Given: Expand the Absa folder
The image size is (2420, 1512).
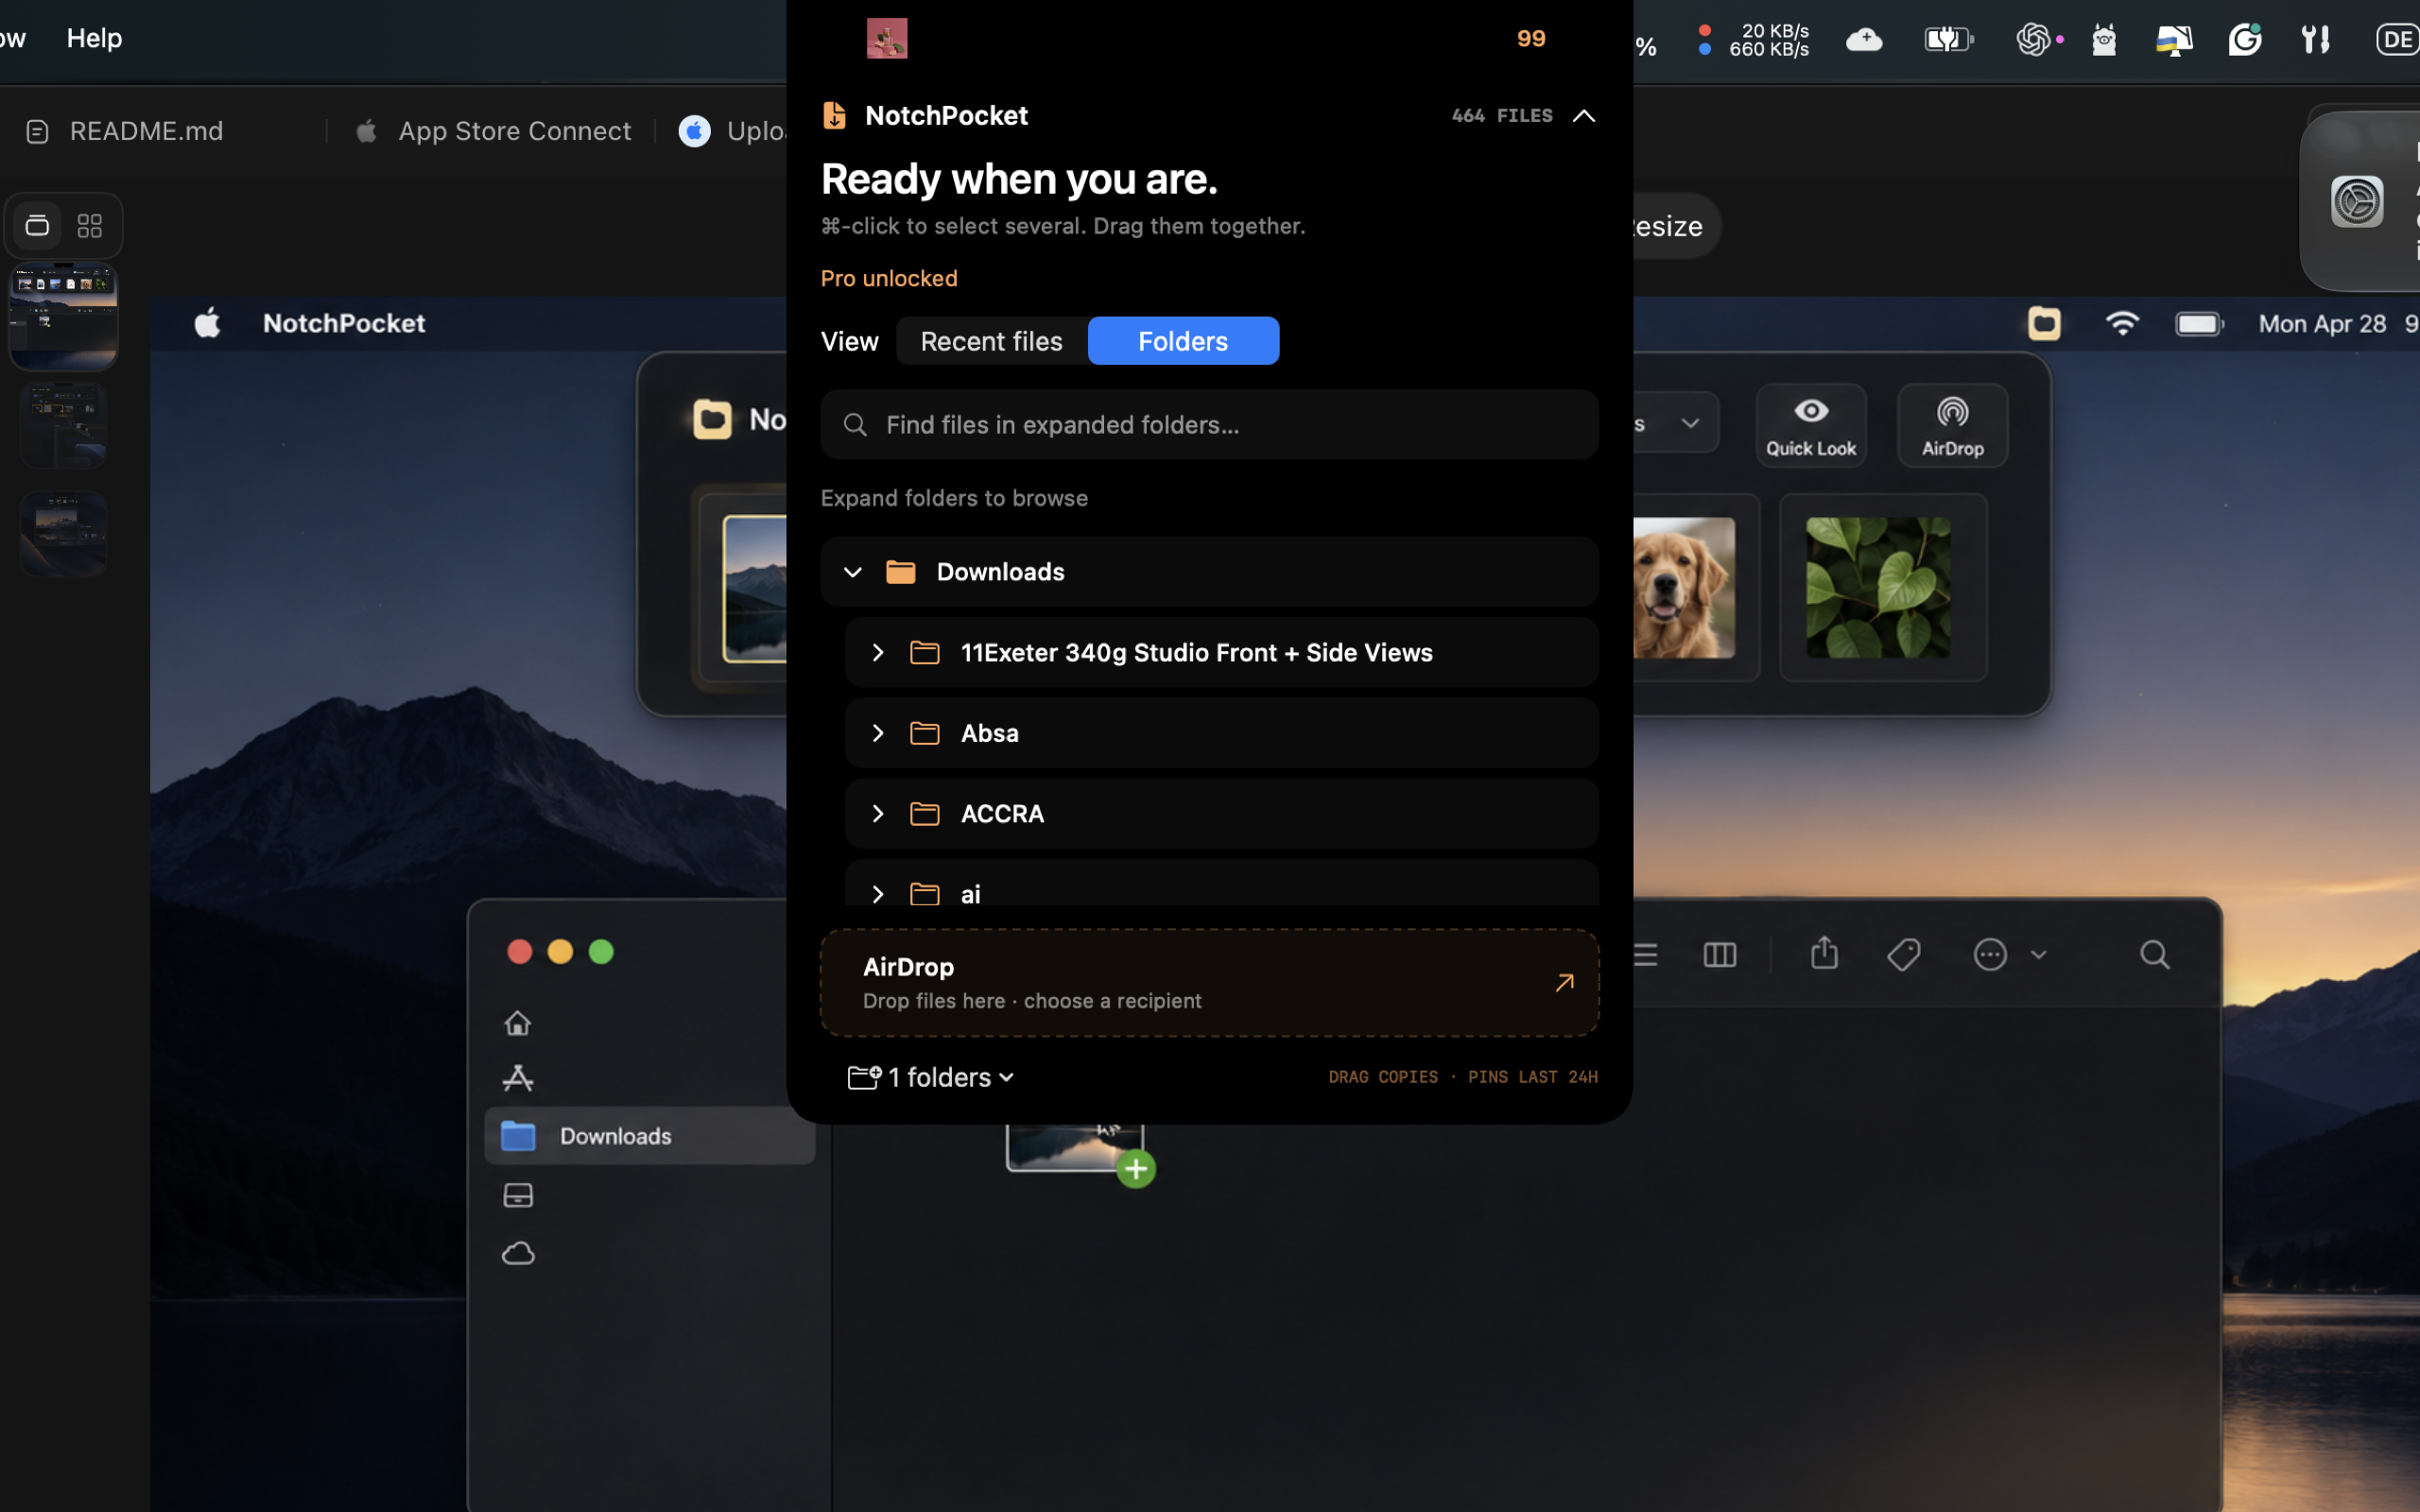Looking at the screenshot, I should click(877, 733).
